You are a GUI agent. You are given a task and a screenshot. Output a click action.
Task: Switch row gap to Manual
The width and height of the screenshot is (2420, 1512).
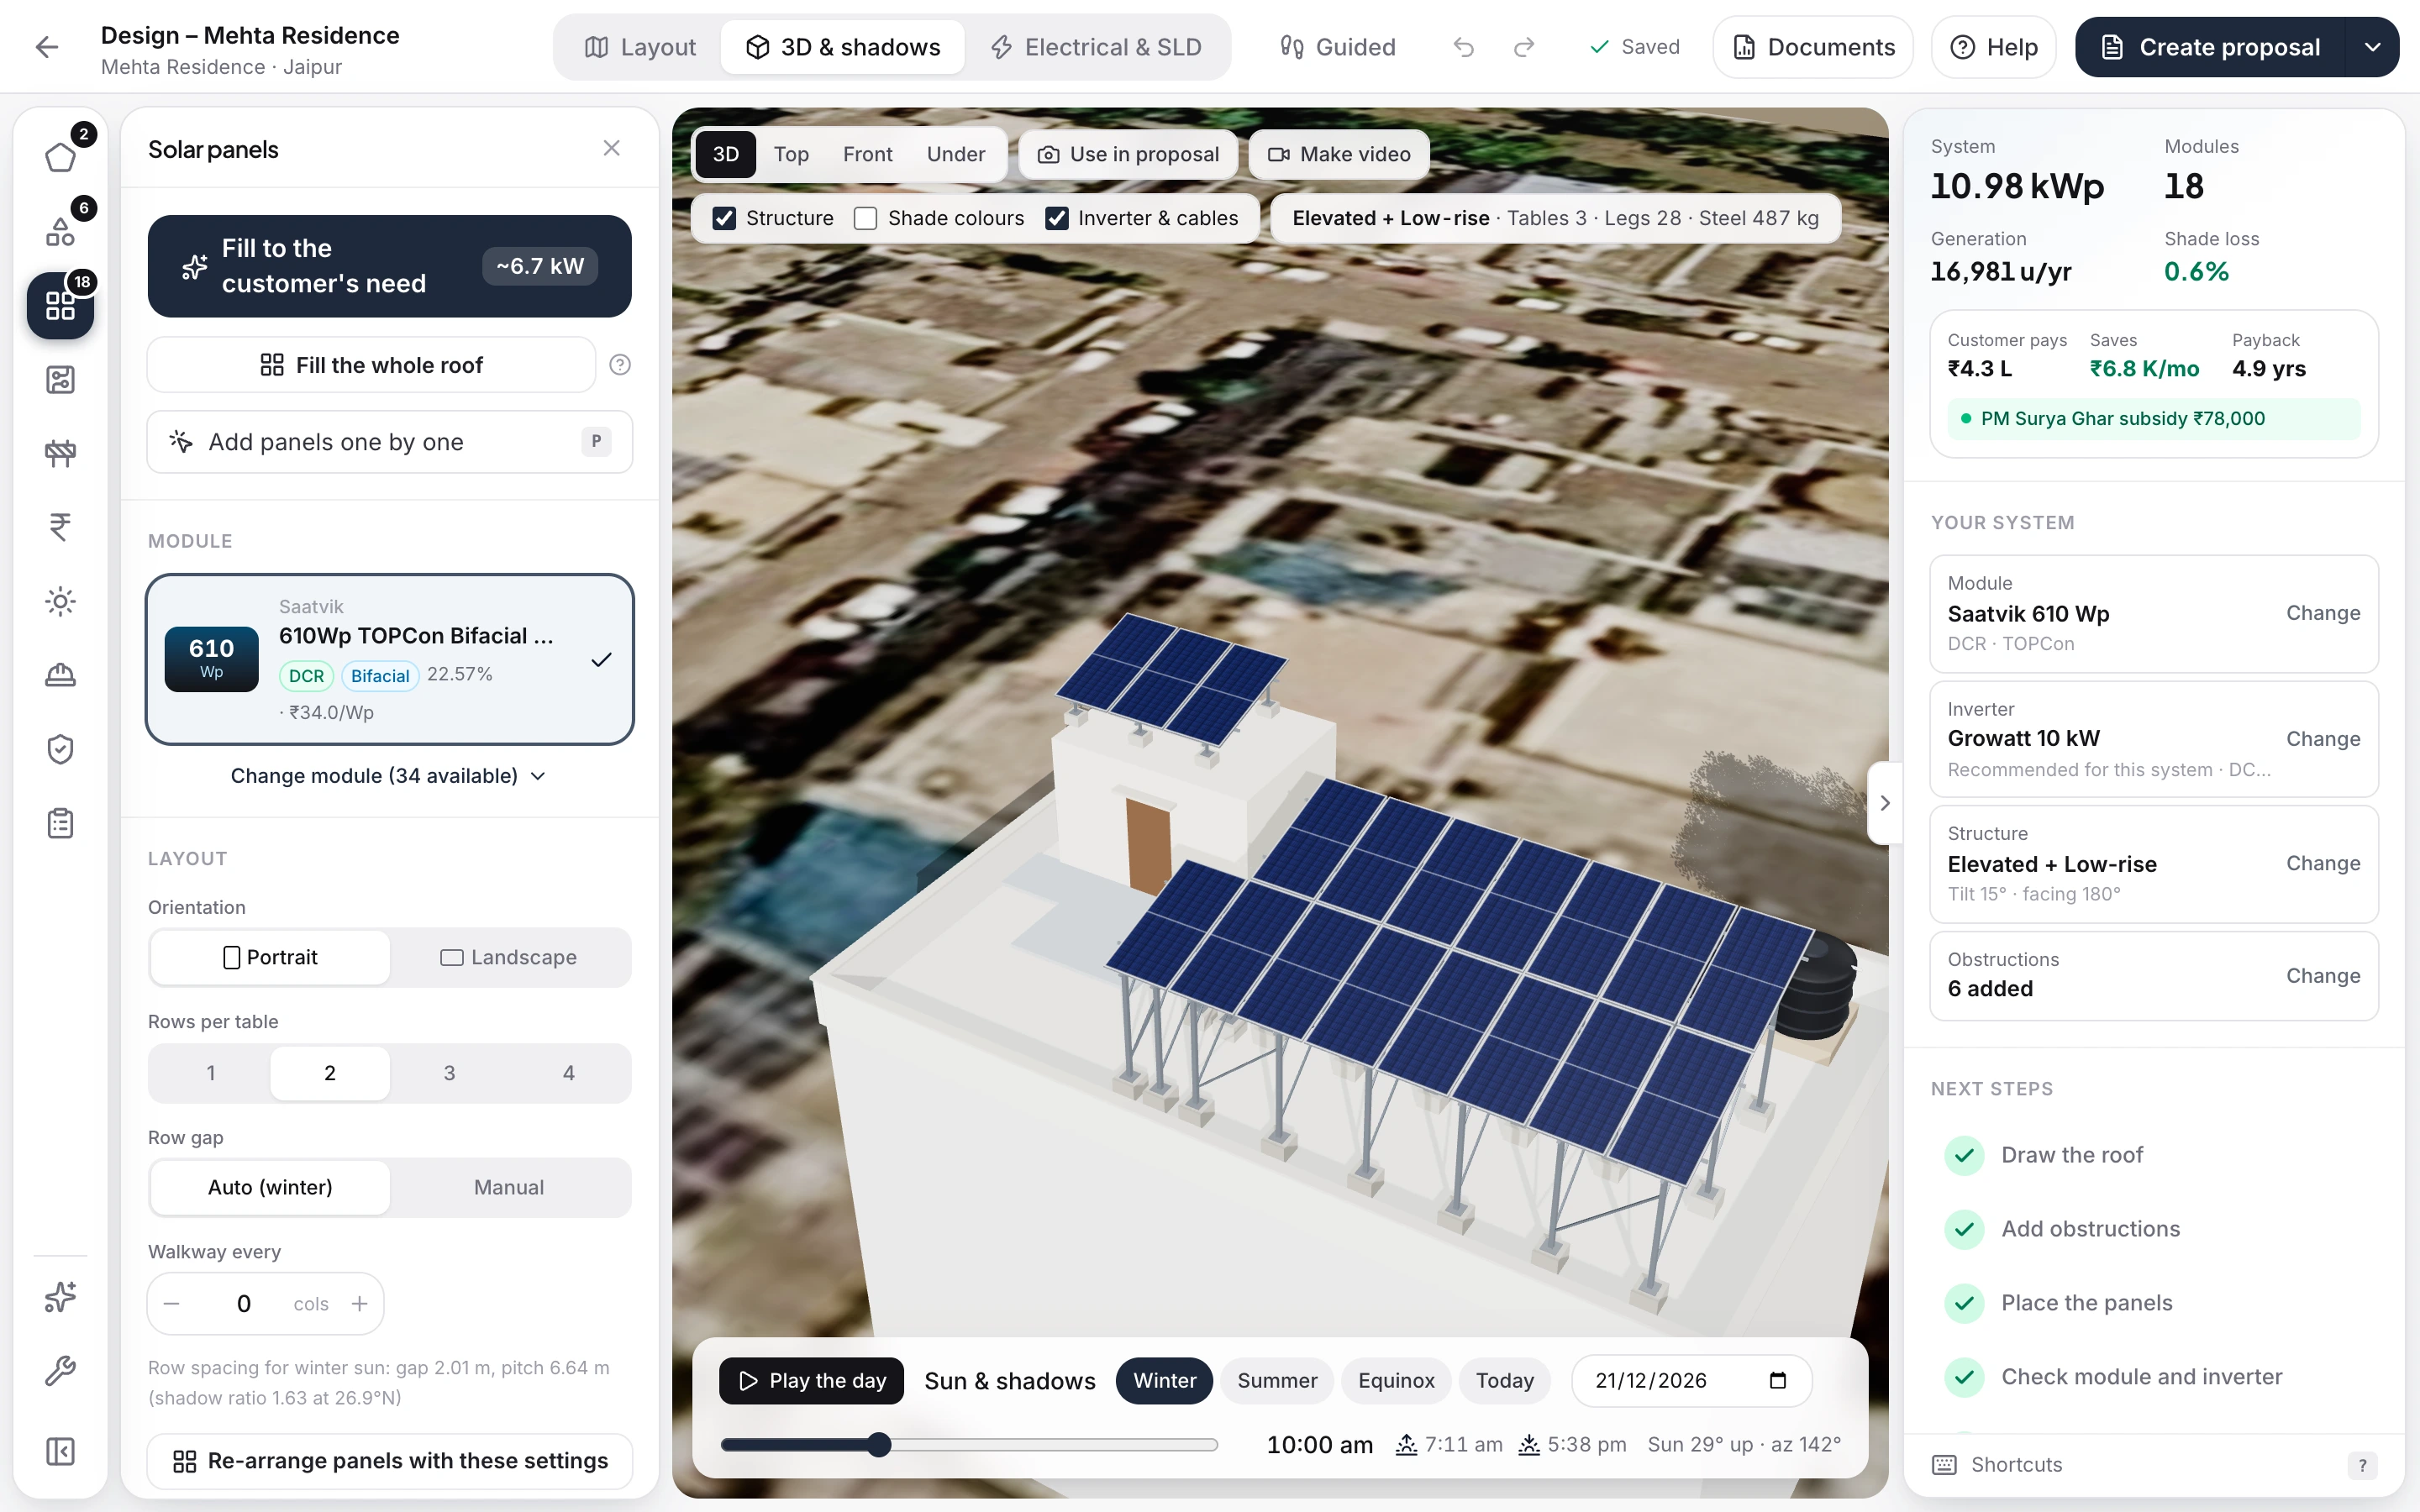509,1187
